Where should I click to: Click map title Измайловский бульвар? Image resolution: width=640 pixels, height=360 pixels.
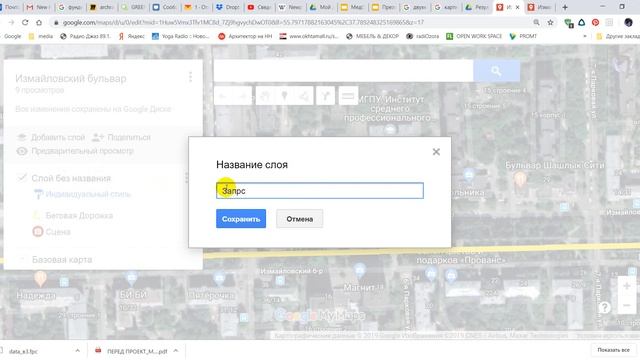click(x=71, y=78)
